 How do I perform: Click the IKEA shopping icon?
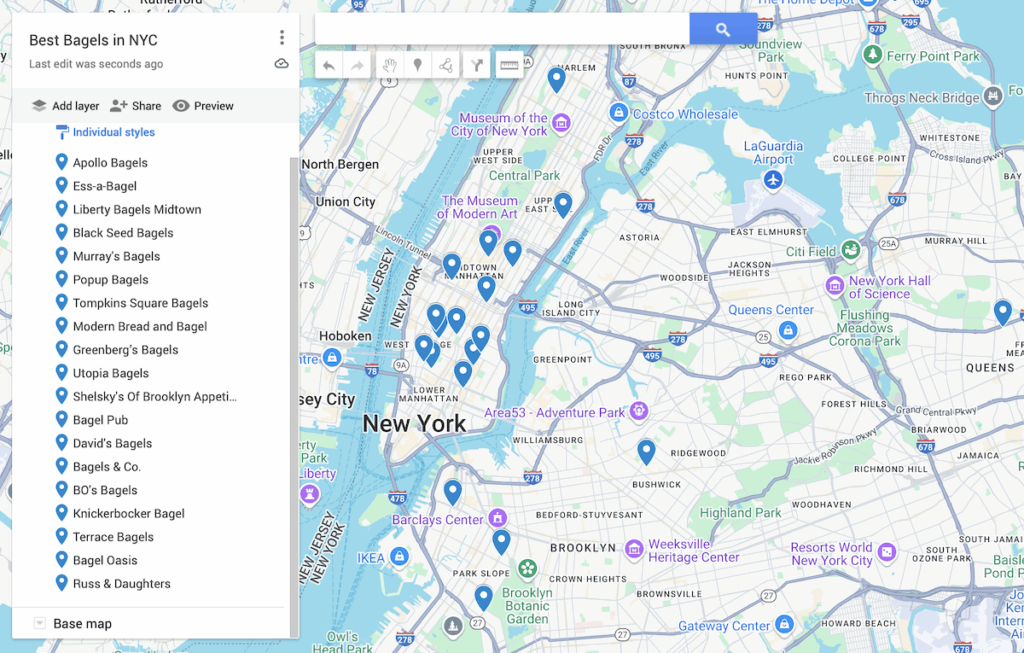click(x=399, y=556)
